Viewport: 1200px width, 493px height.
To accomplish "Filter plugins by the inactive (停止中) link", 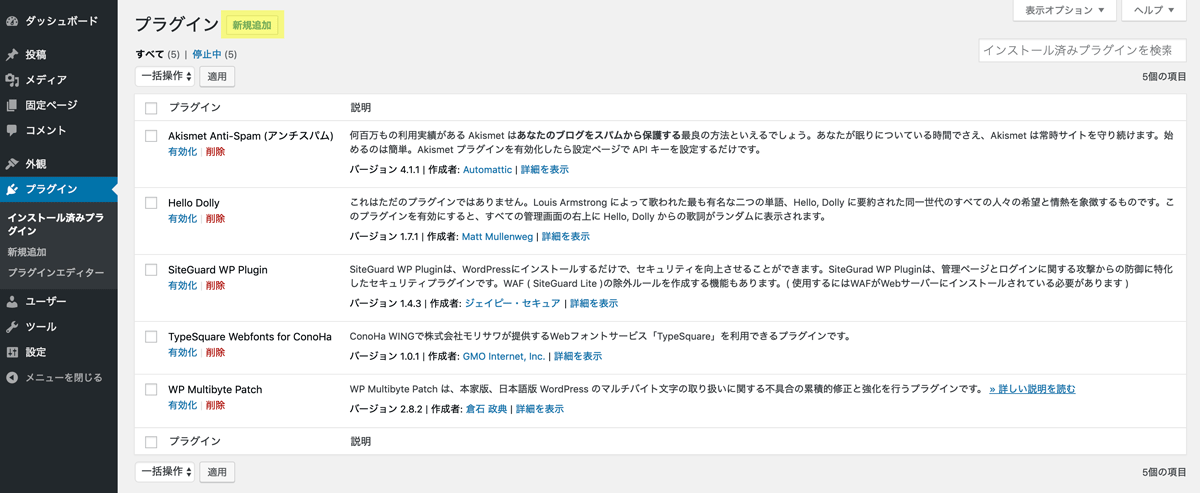I will click(207, 54).
